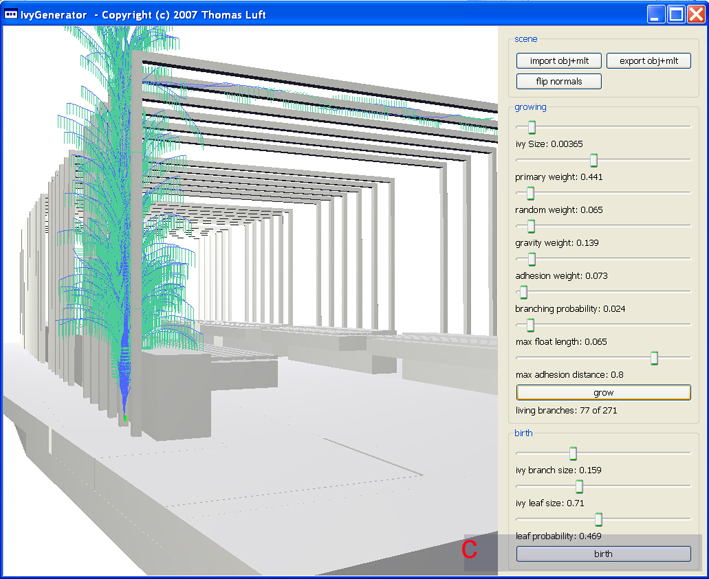Select the max adhesion distance slider handle
Screen dimensions: 709x579
coord(655,358)
